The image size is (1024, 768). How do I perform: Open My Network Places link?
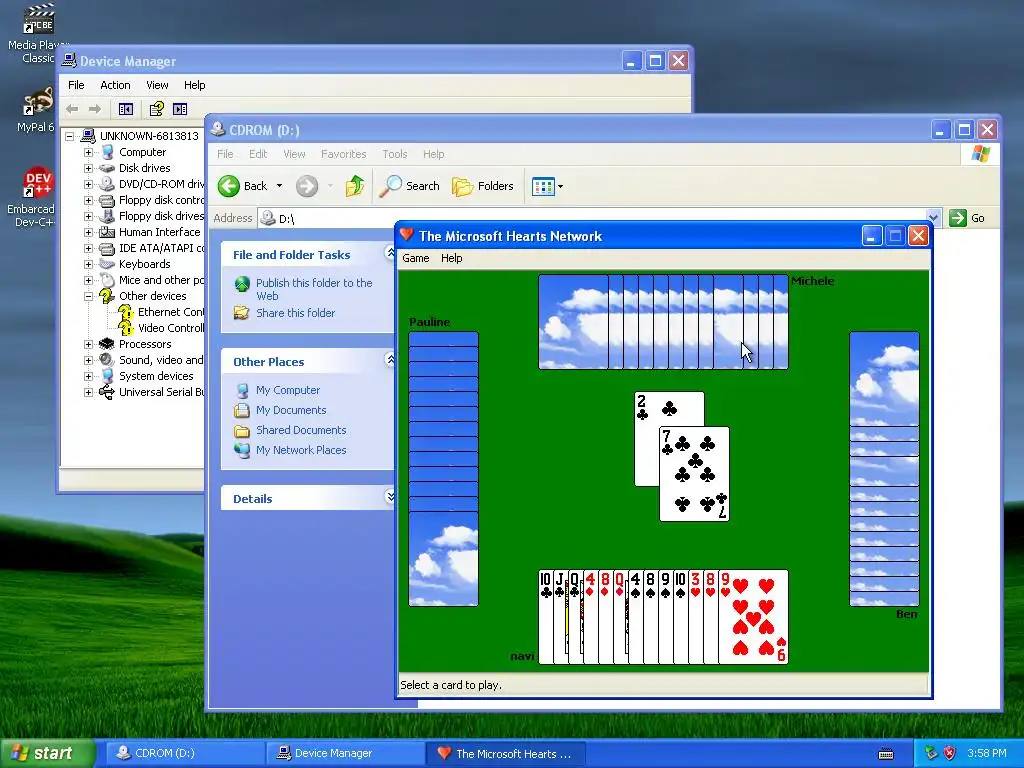click(x=301, y=450)
